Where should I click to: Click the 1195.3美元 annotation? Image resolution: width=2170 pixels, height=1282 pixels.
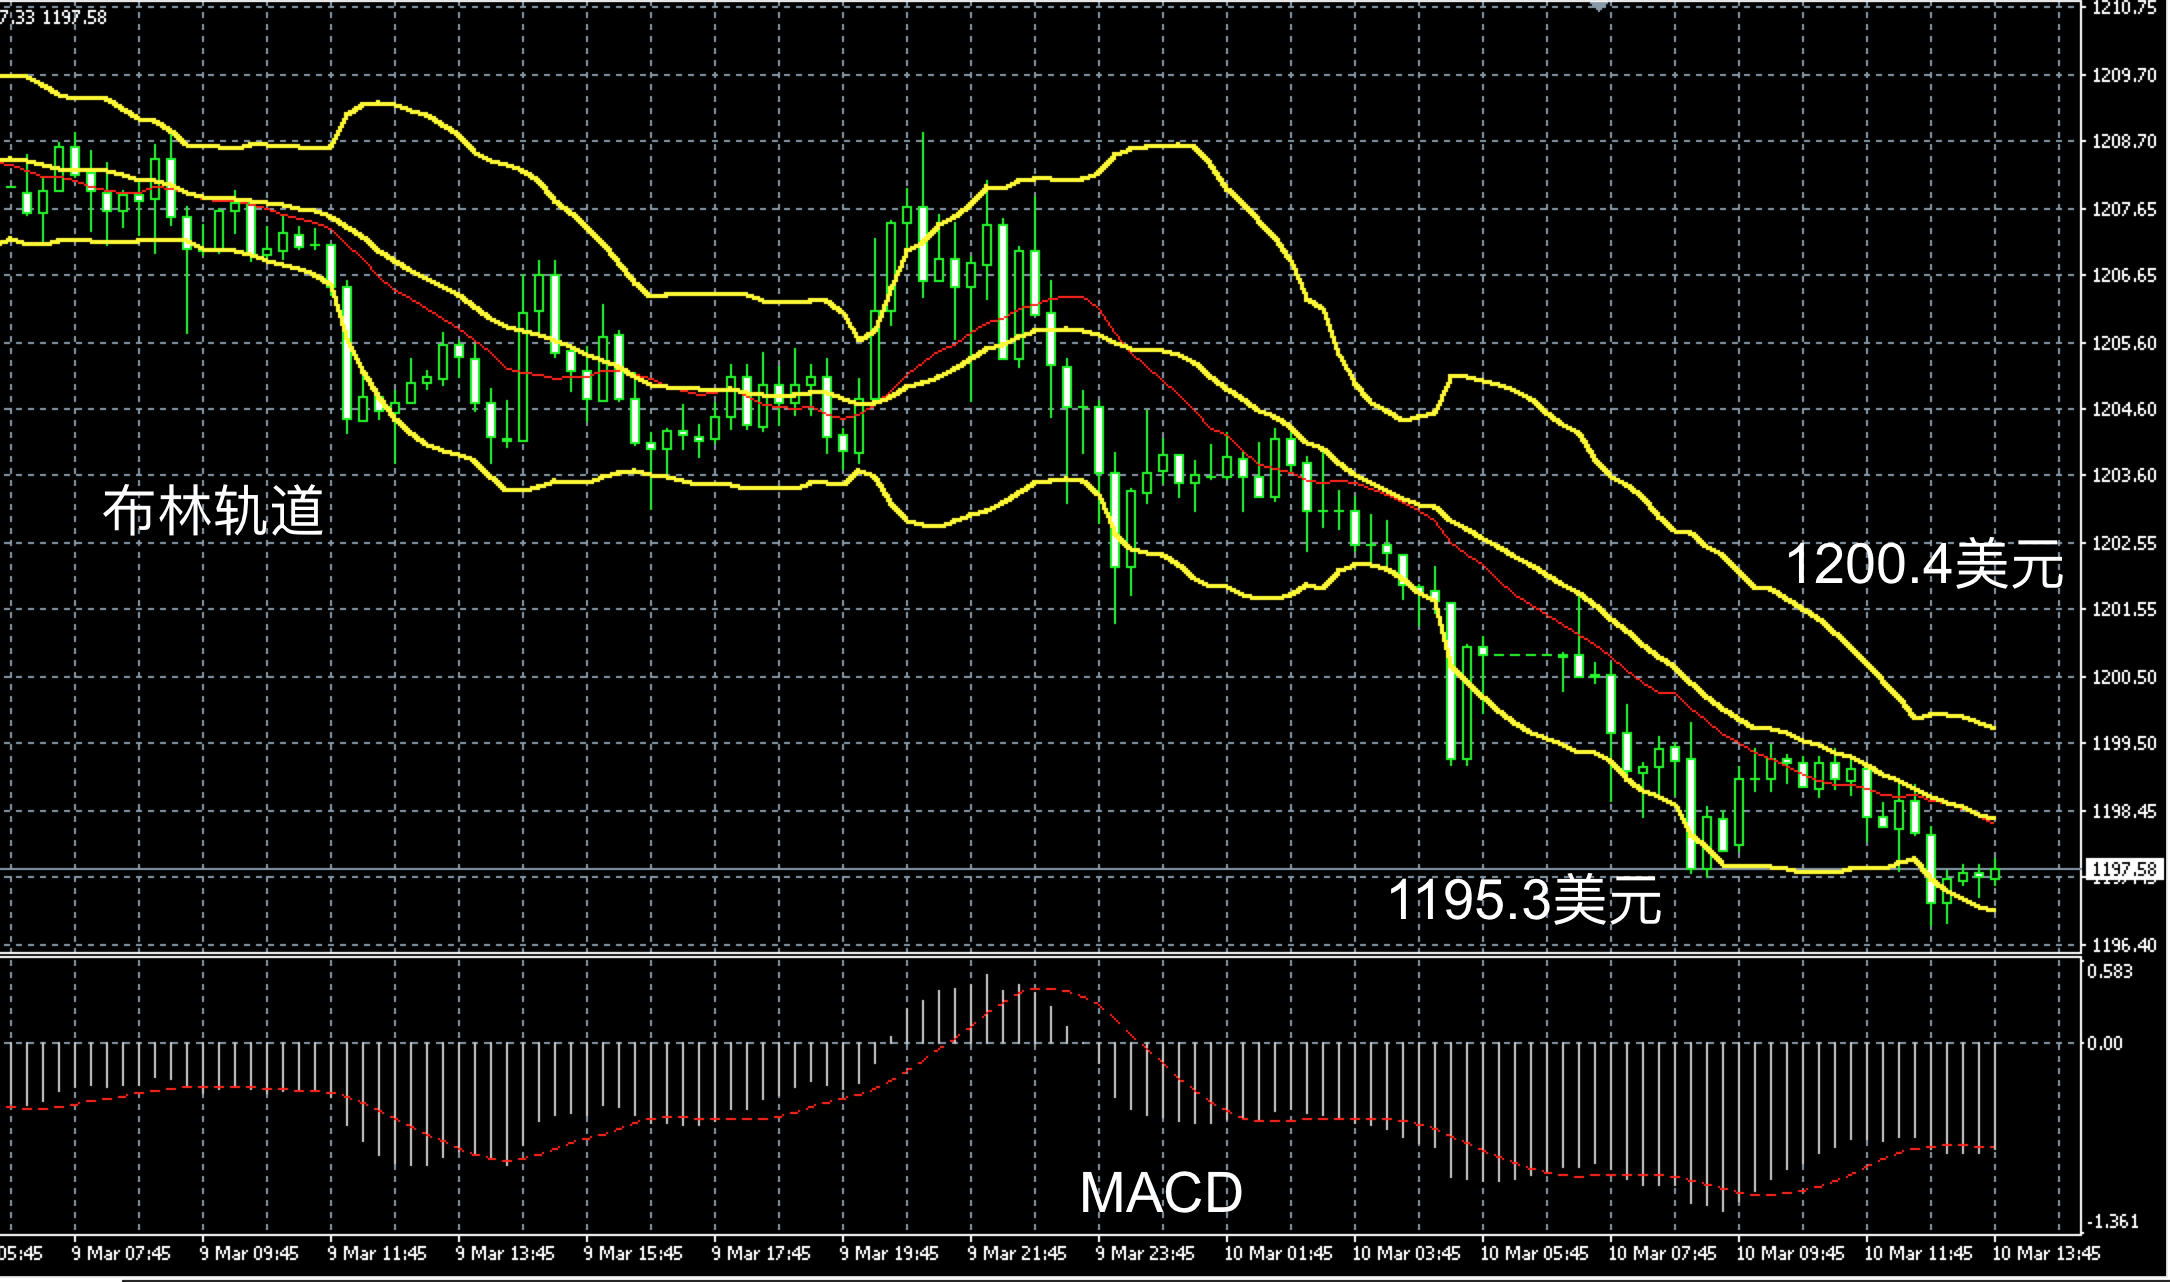(1524, 899)
